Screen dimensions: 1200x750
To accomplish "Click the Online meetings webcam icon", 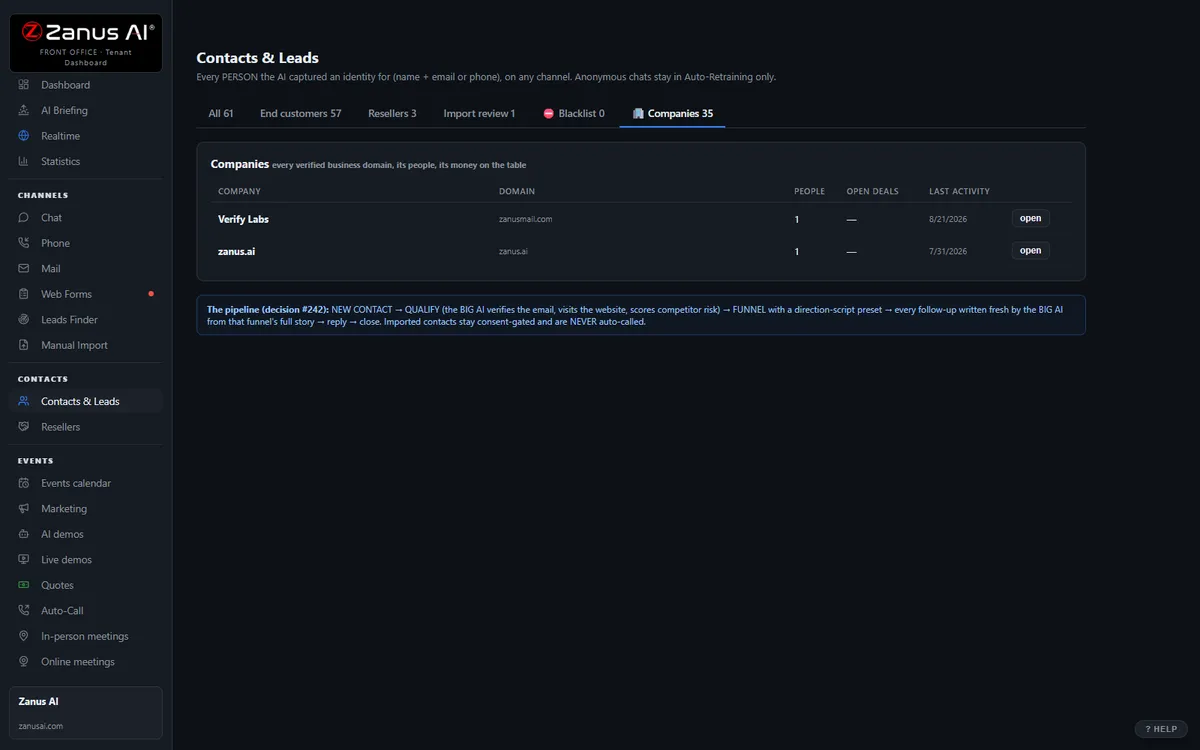I will [24, 661].
